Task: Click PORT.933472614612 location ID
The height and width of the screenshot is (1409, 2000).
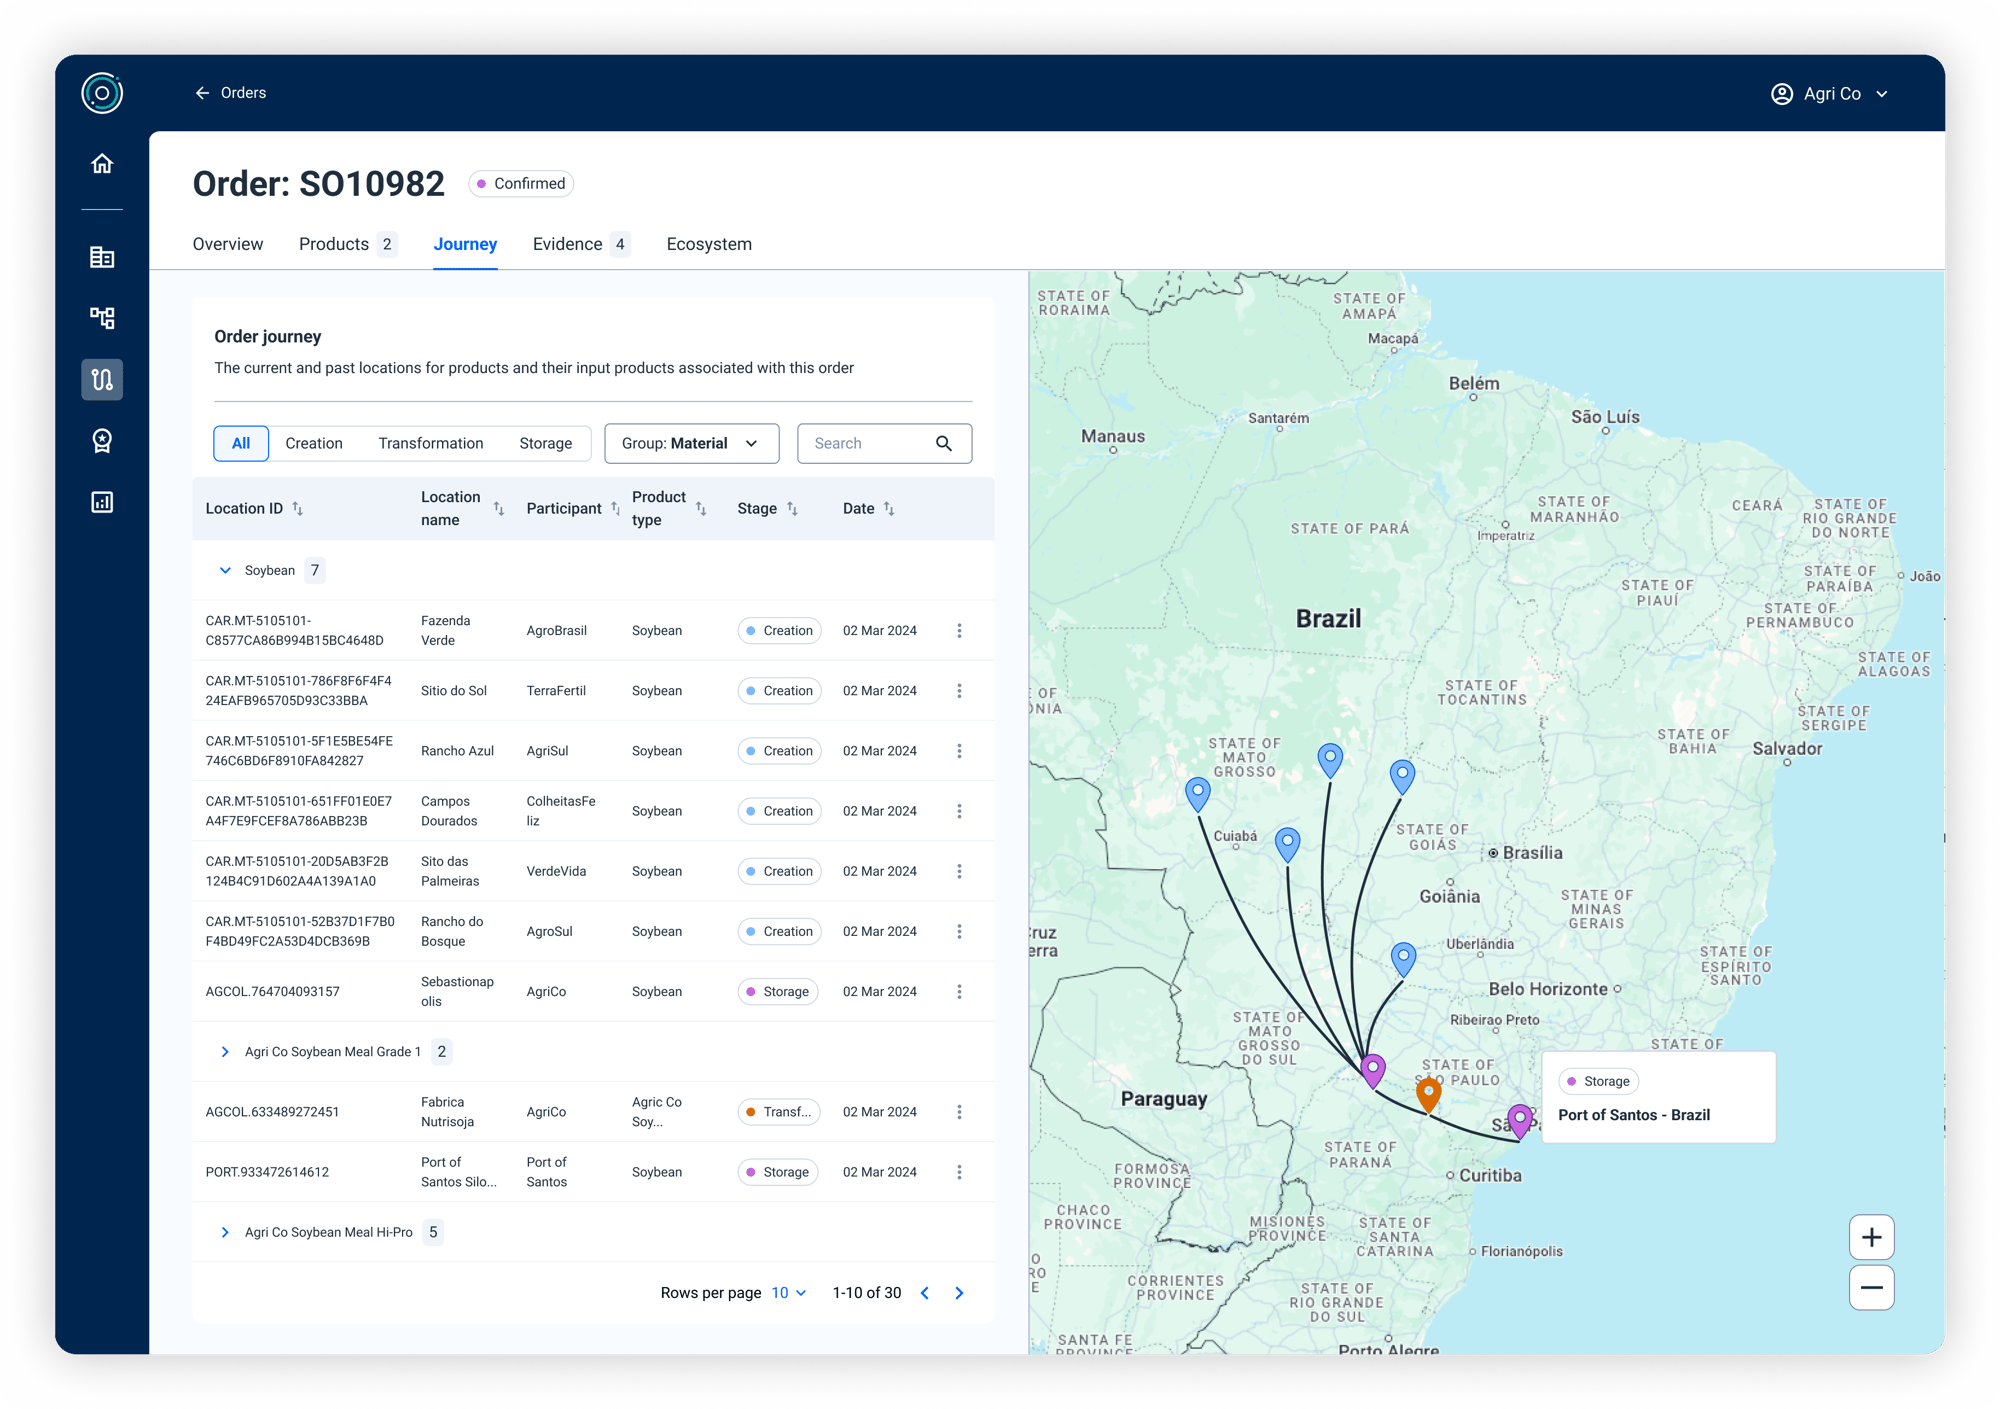Action: click(x=267, y=1172)
